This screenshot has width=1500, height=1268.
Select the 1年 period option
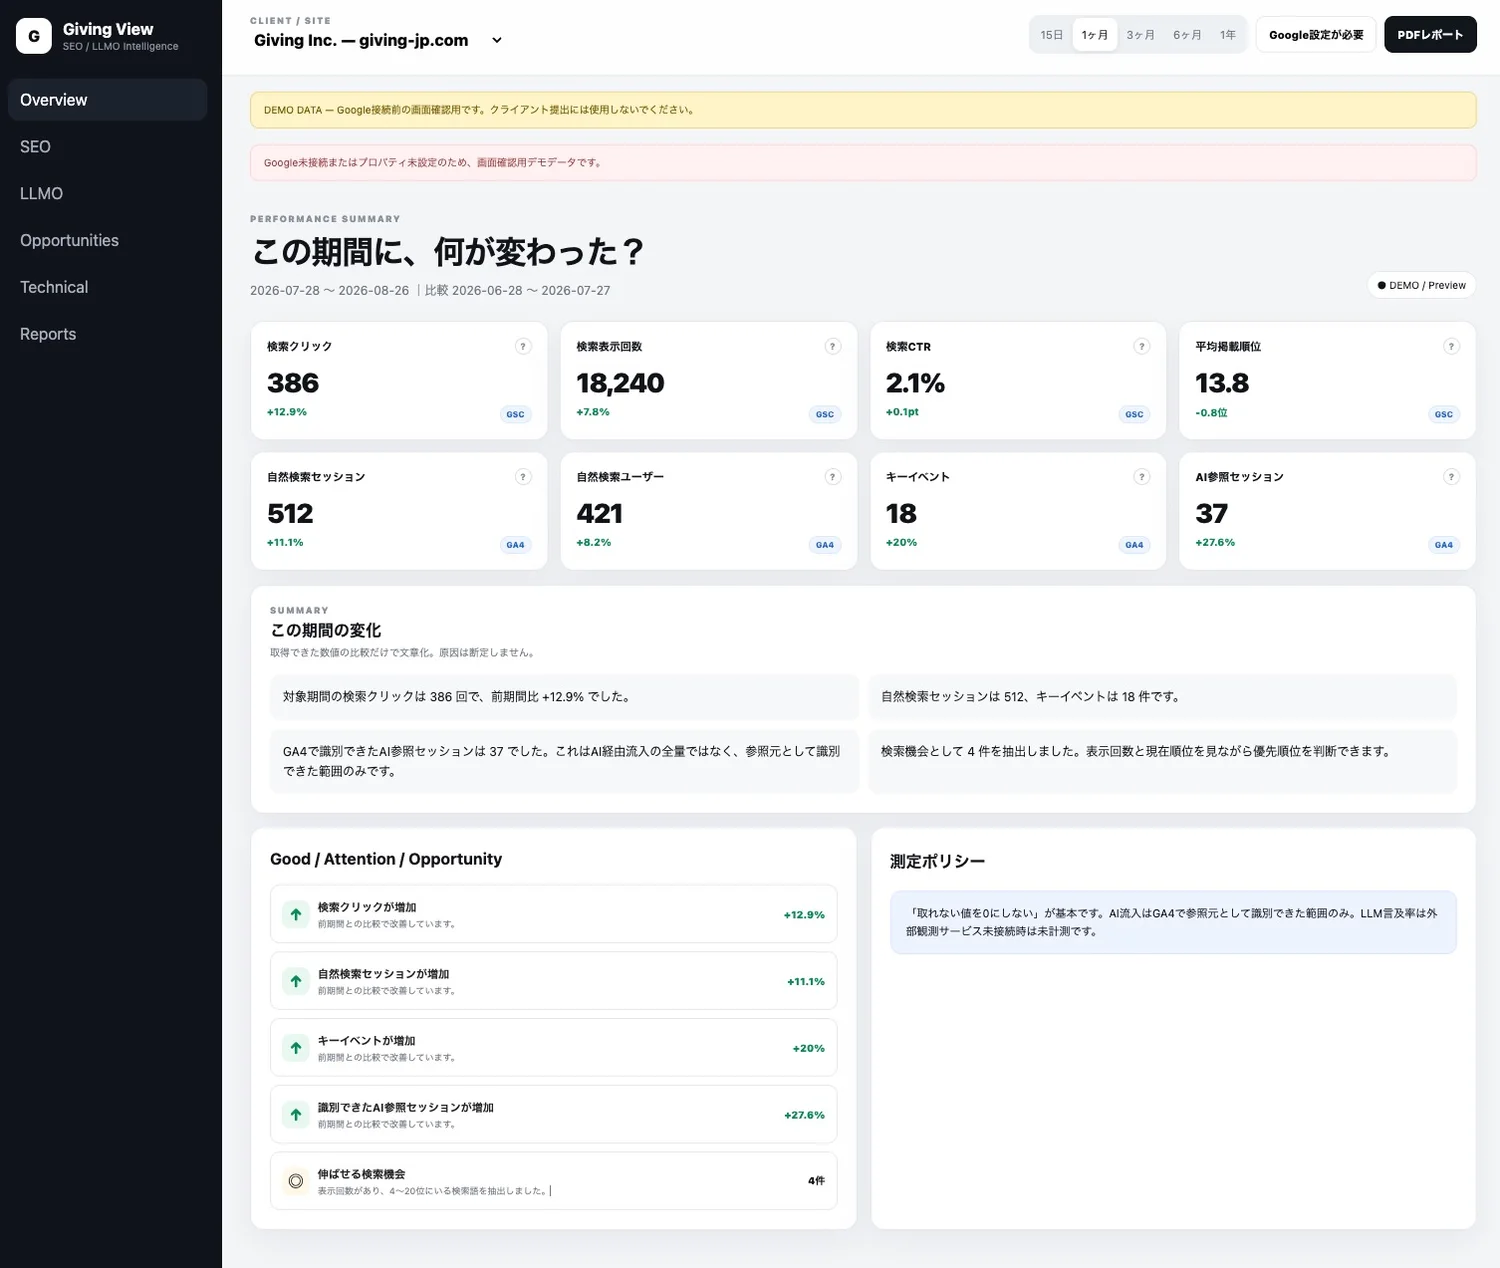click(x=1228, y=35)
